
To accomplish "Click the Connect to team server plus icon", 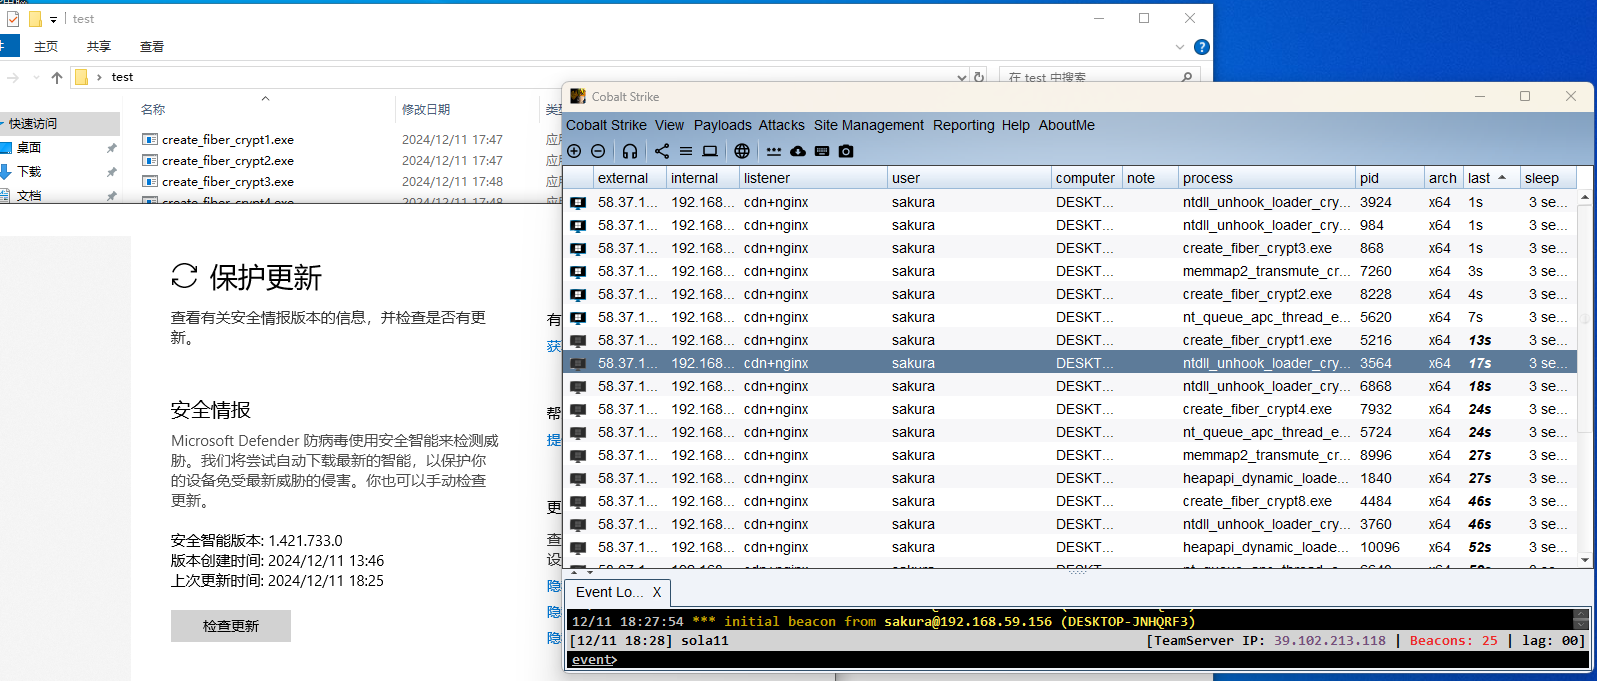I will point(574,151).
